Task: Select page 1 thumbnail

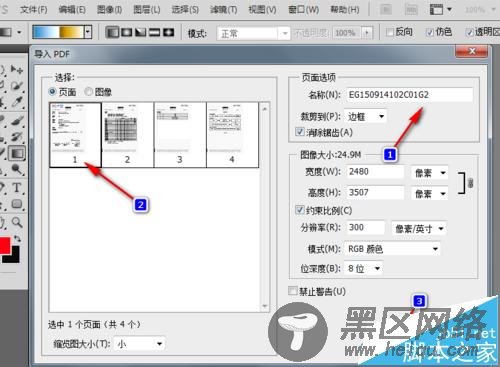Action: coord(75,135)
